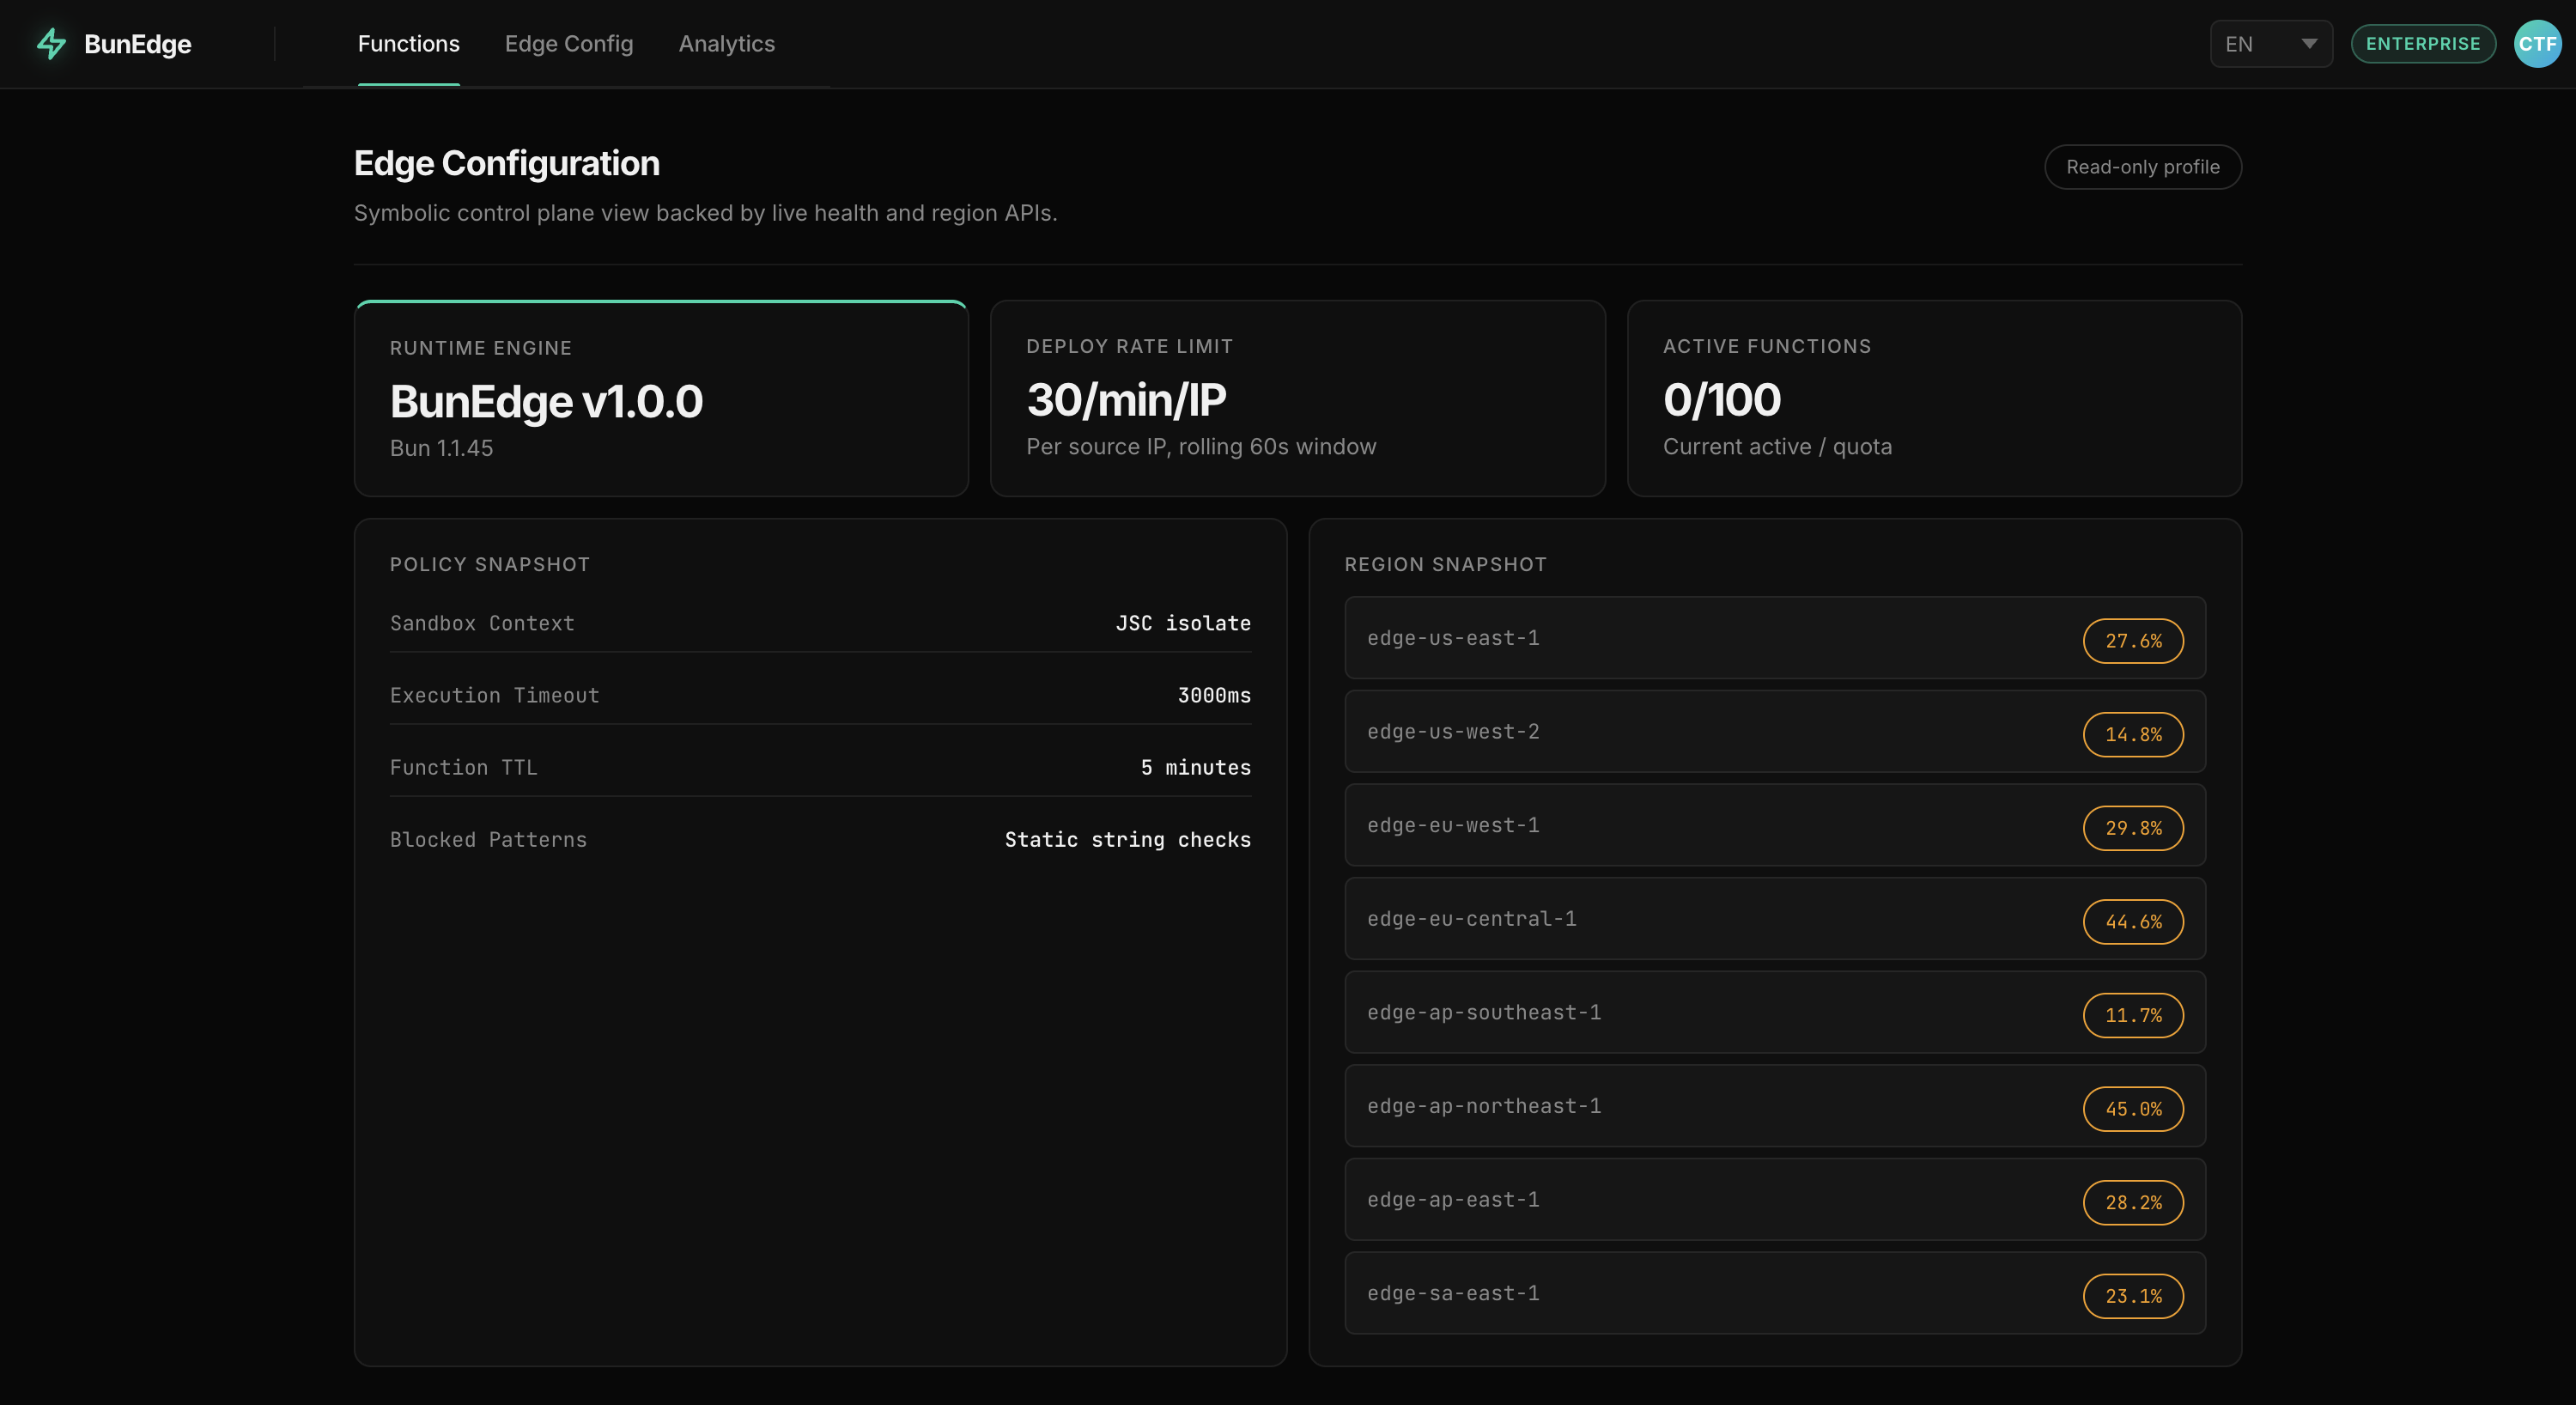Open the Edge Config tab
The height and width of the screenshot is (1405, 2576).
click(x=568, y=44)
